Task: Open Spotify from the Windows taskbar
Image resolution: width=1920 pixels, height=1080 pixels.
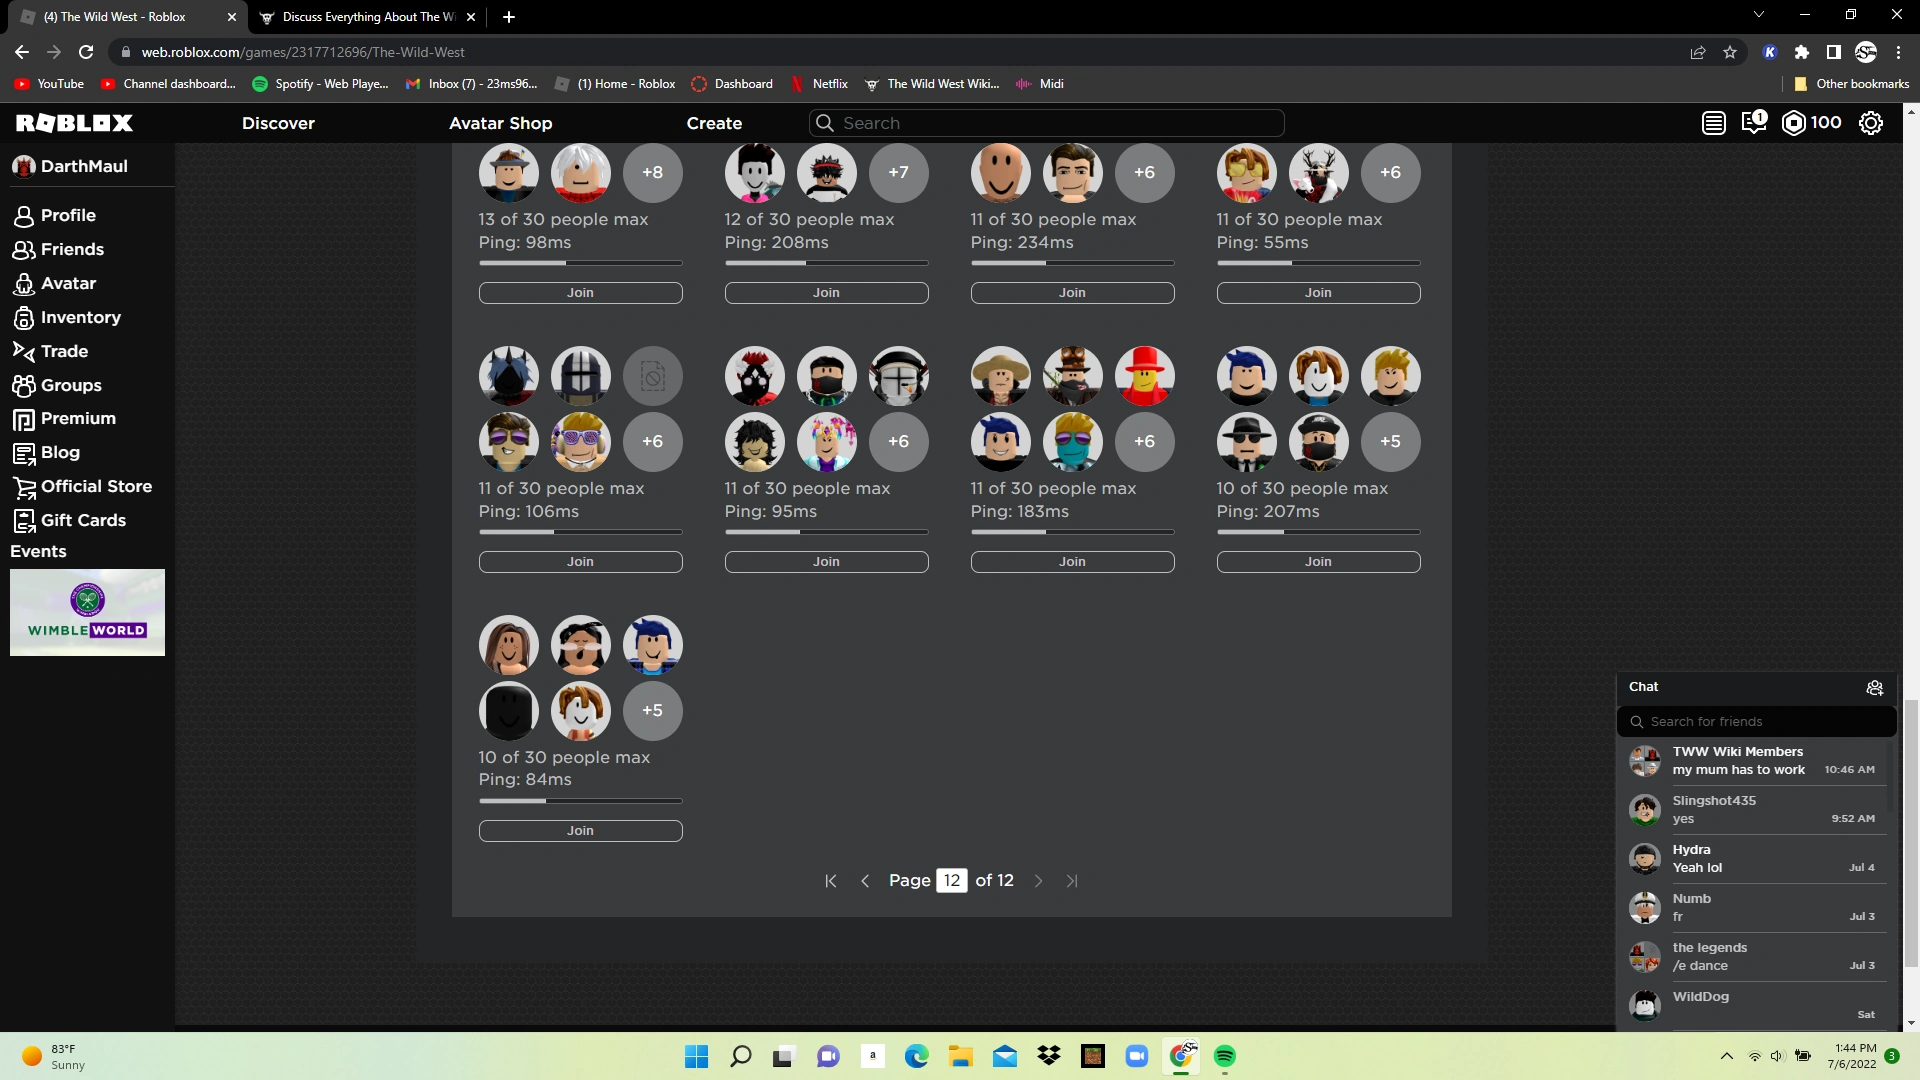Action: pos(1224,1056)
